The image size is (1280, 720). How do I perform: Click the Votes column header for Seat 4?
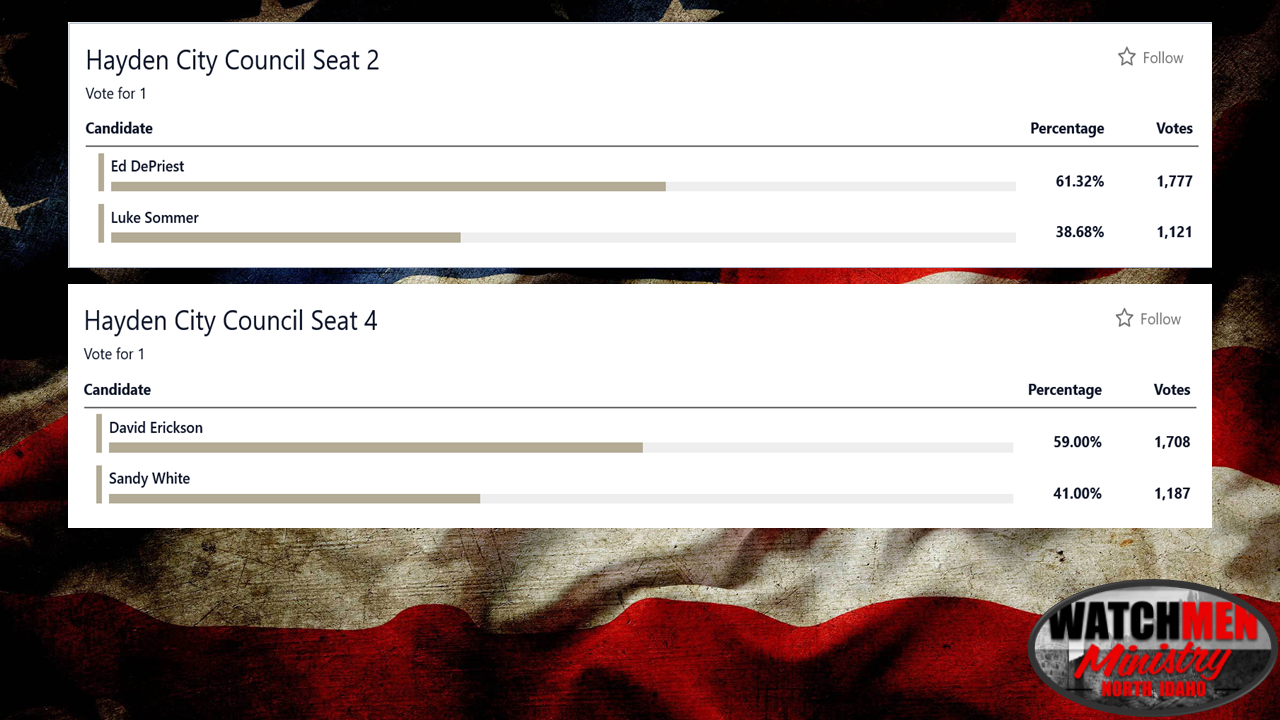pyautogui.click(x=1172, y=390)
